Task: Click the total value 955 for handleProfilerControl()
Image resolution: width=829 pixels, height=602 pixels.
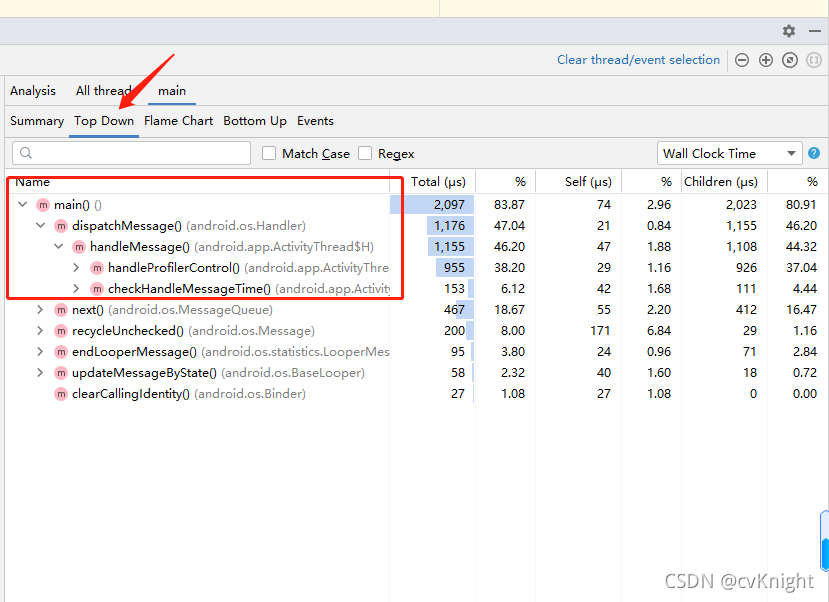Action: pos(454,268)
